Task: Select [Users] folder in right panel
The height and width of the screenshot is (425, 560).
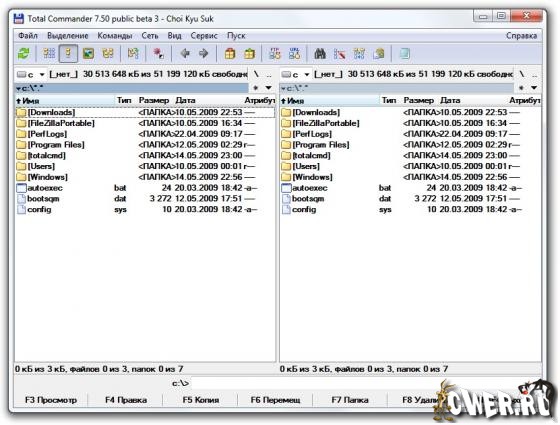Action: click(x=410, y=166)
